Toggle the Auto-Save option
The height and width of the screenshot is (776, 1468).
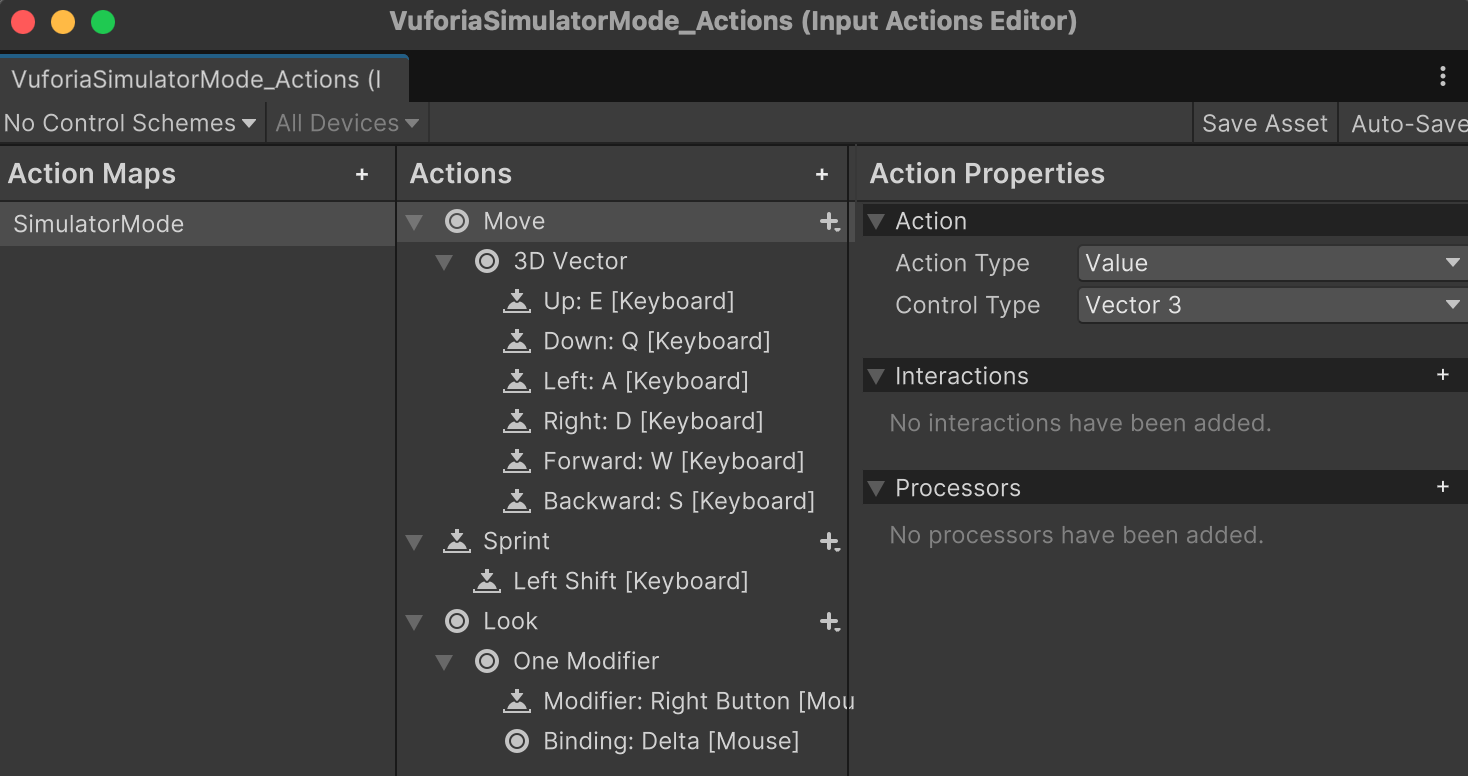(x=1404, y=123)
